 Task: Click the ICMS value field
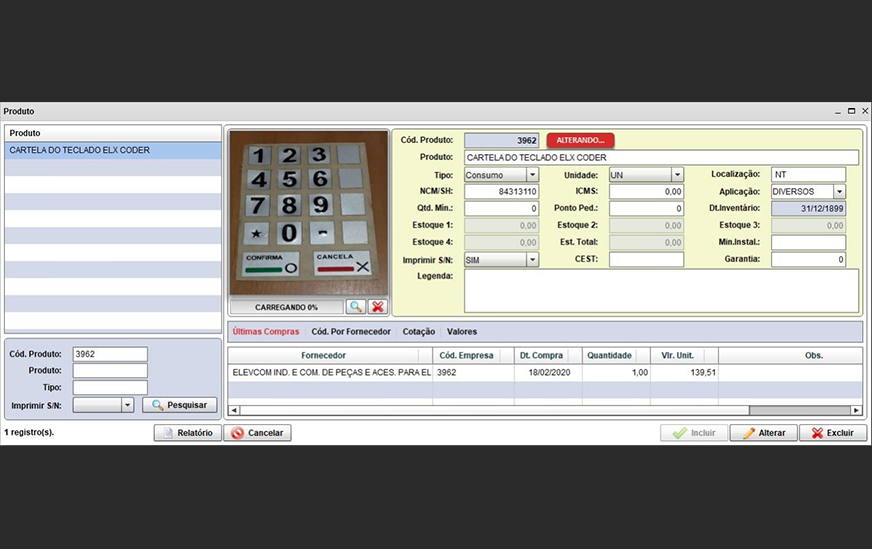coord(646,191)
